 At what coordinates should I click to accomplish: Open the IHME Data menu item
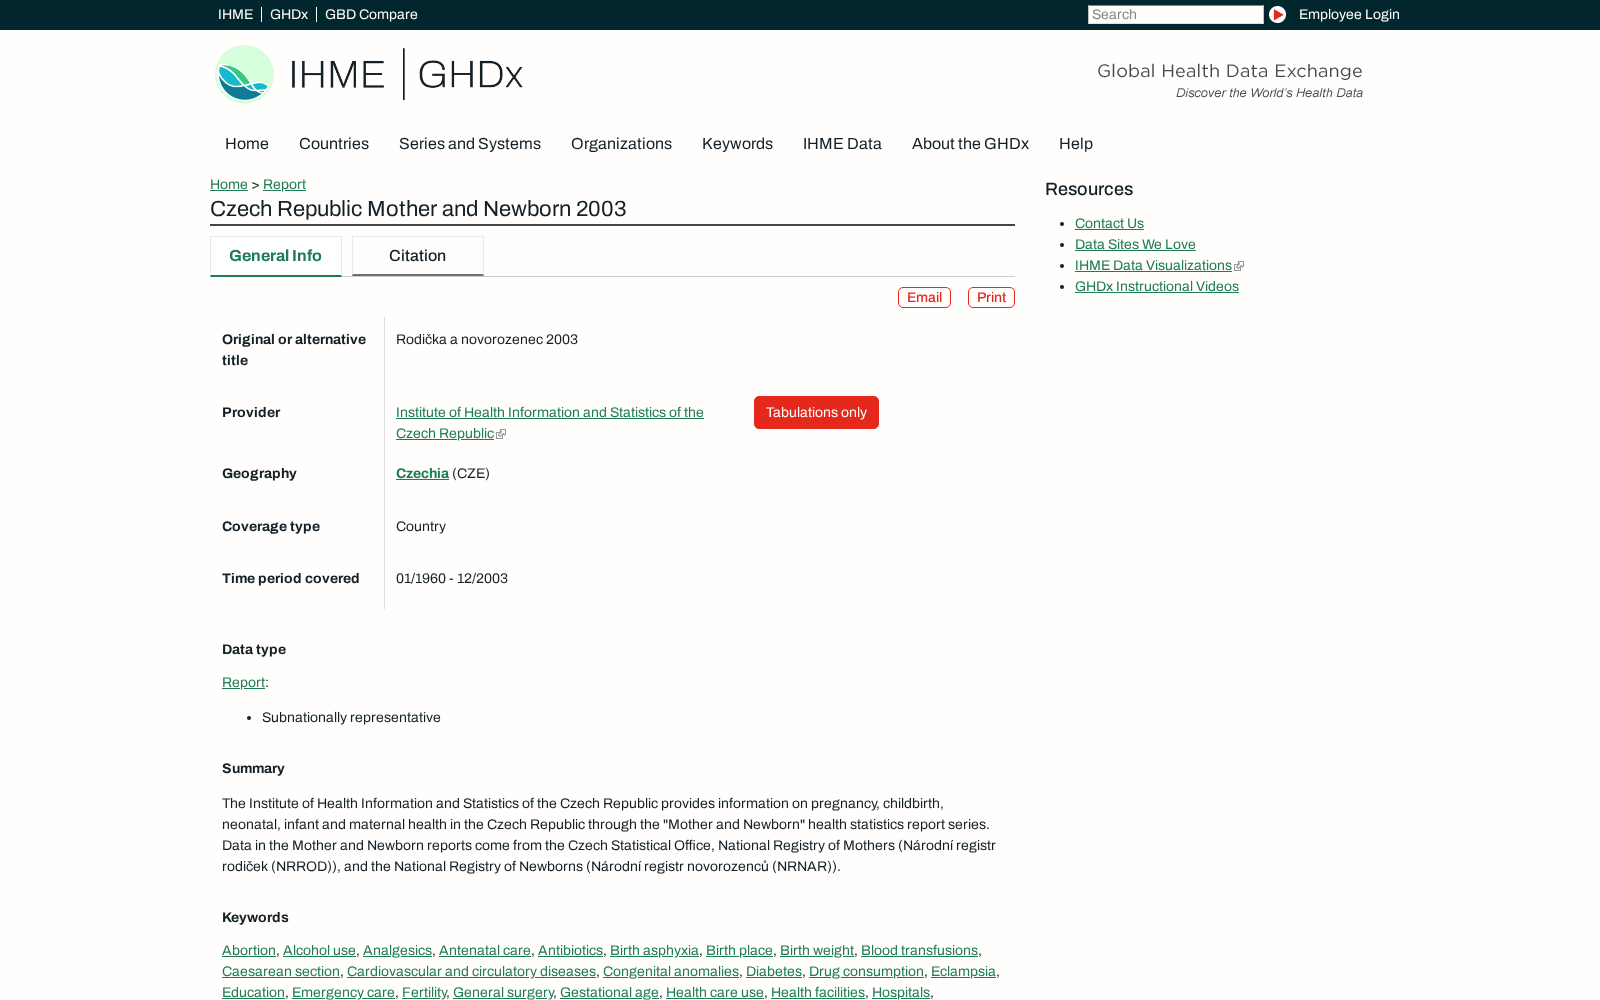point(842,144)
